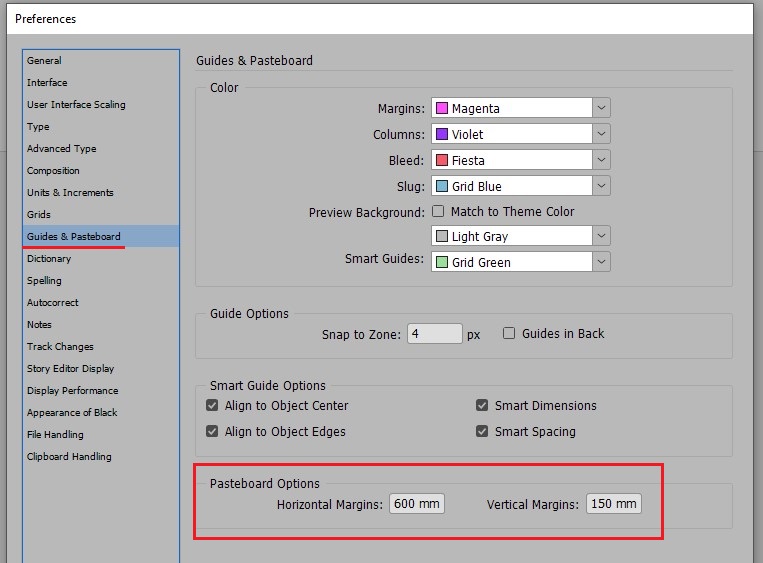Screen dimensions: 763x563
Task: Click the Horizontal Margins input field
Action: (x=417, y=504)
